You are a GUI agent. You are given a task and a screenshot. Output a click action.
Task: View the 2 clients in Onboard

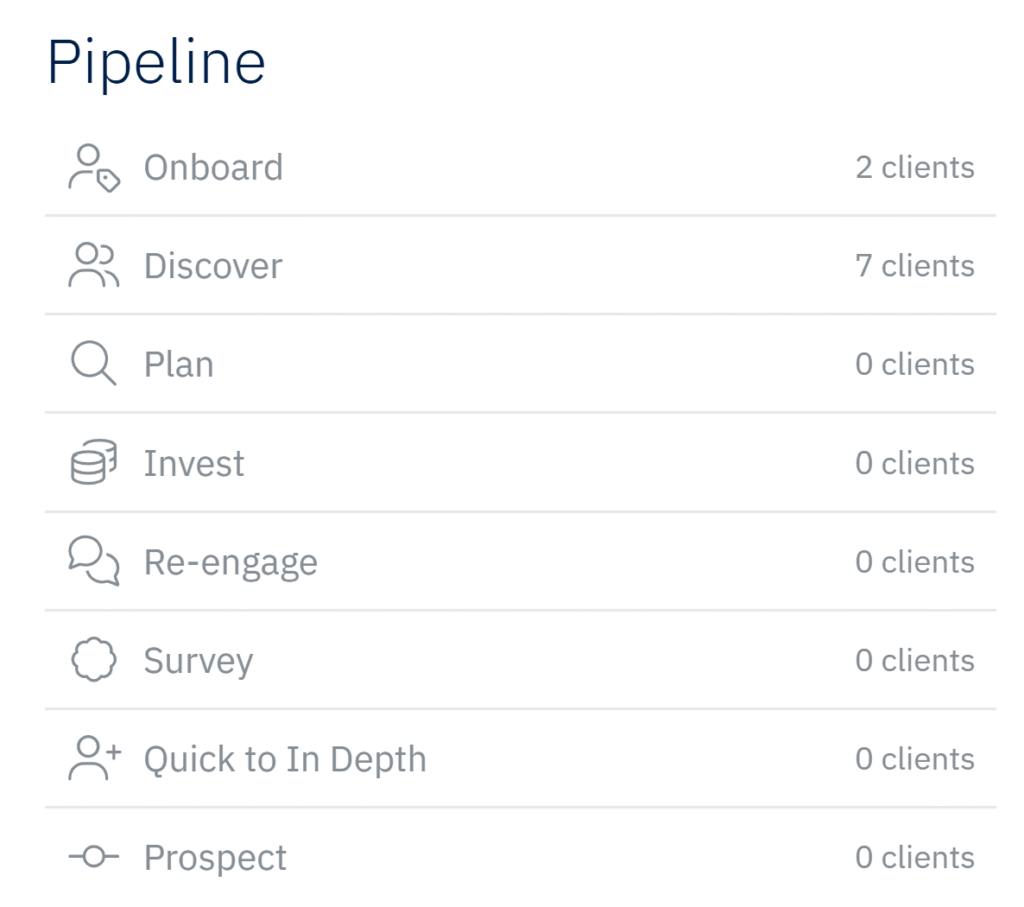point(914,167)
